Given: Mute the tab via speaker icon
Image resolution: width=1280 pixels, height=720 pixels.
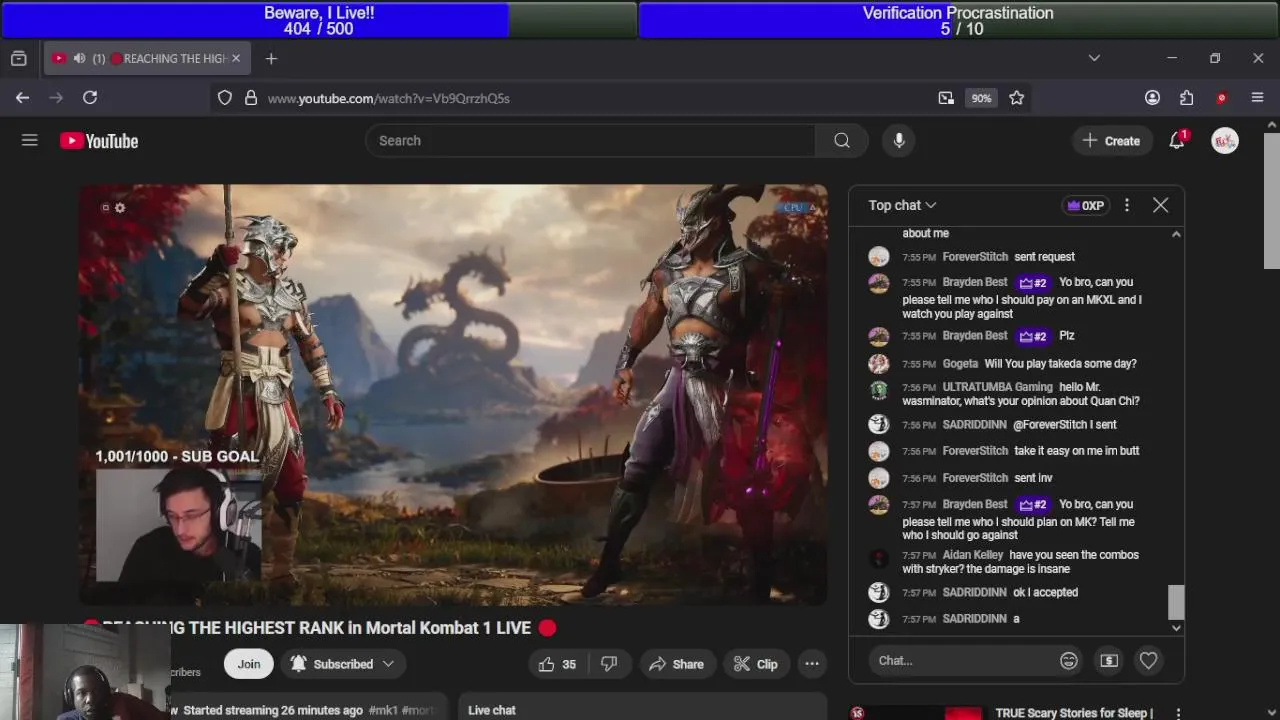Looking at the screenshot, I should pos(79,59).
